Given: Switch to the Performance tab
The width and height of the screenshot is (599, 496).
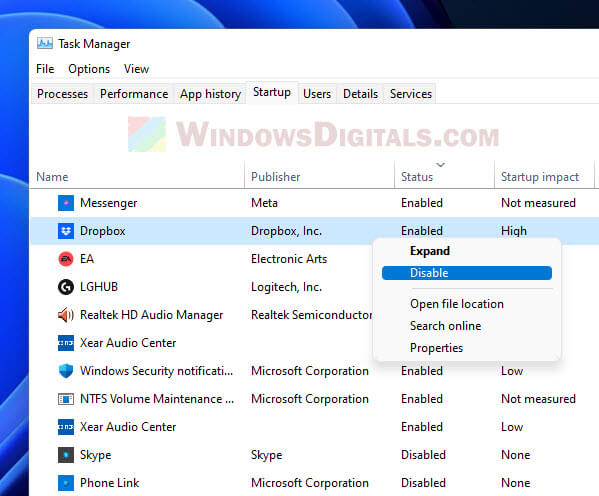Looking at the screenshot, I should 134,94.
